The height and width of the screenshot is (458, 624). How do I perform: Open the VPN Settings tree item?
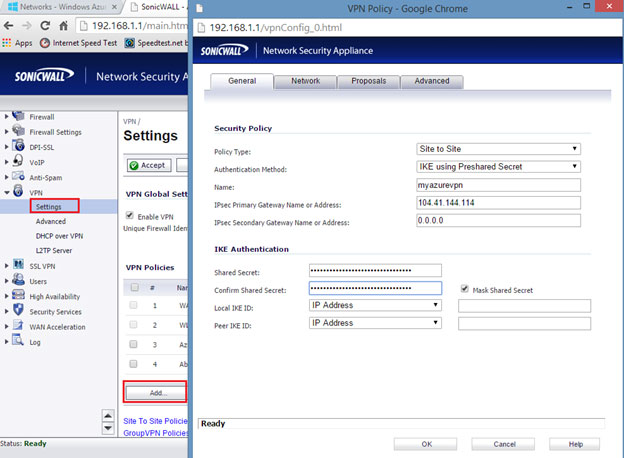coord(49,207)
